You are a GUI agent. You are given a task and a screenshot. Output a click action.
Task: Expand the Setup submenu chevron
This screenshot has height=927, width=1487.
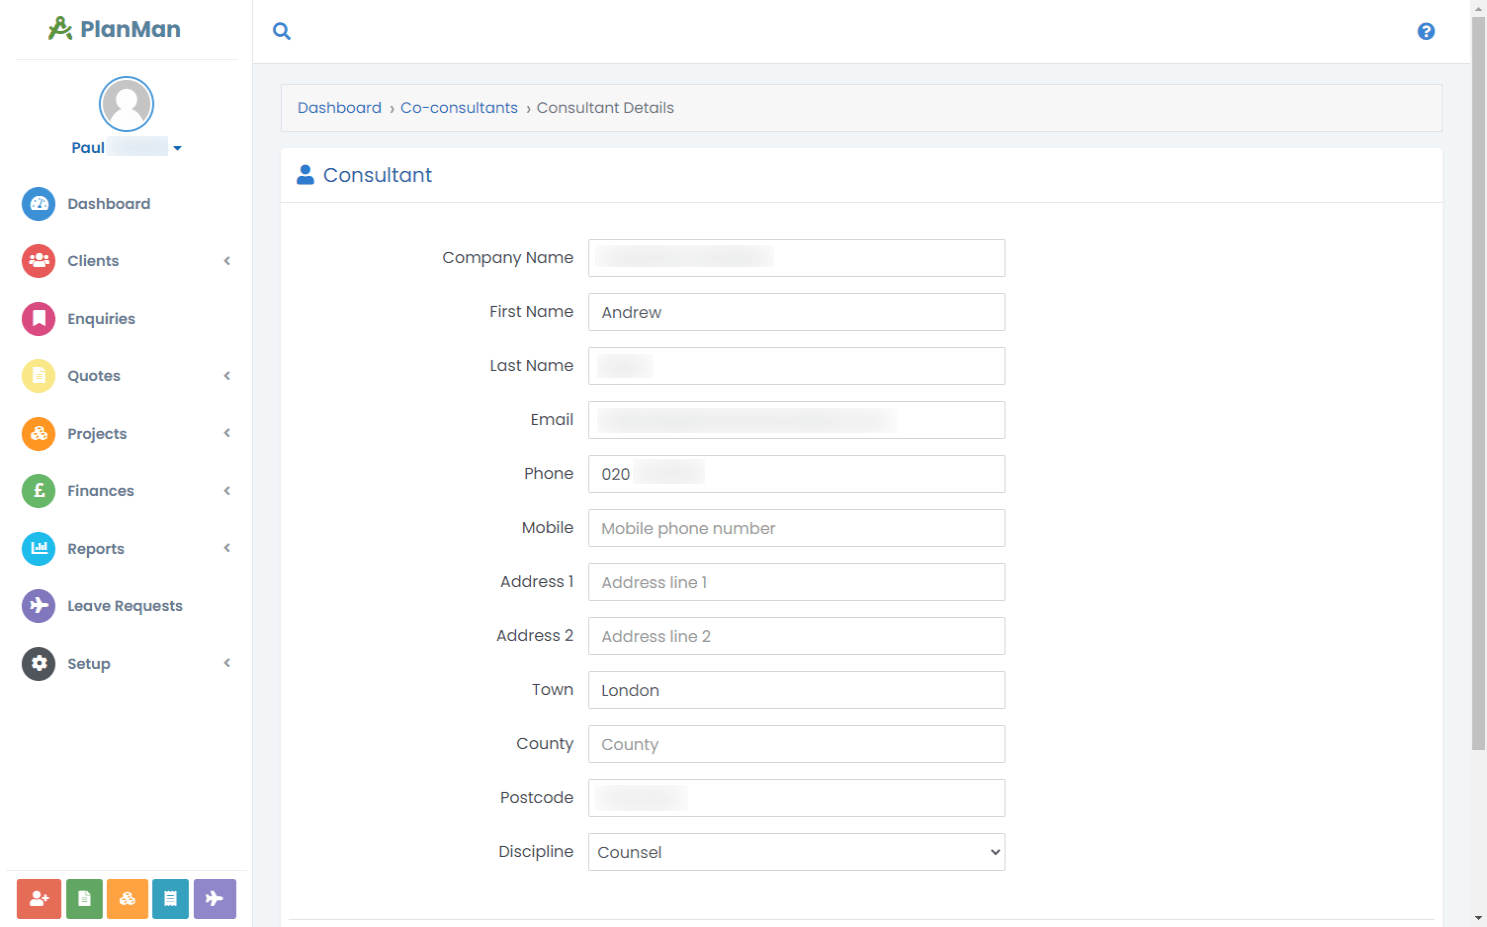click(x=227, y=663)
